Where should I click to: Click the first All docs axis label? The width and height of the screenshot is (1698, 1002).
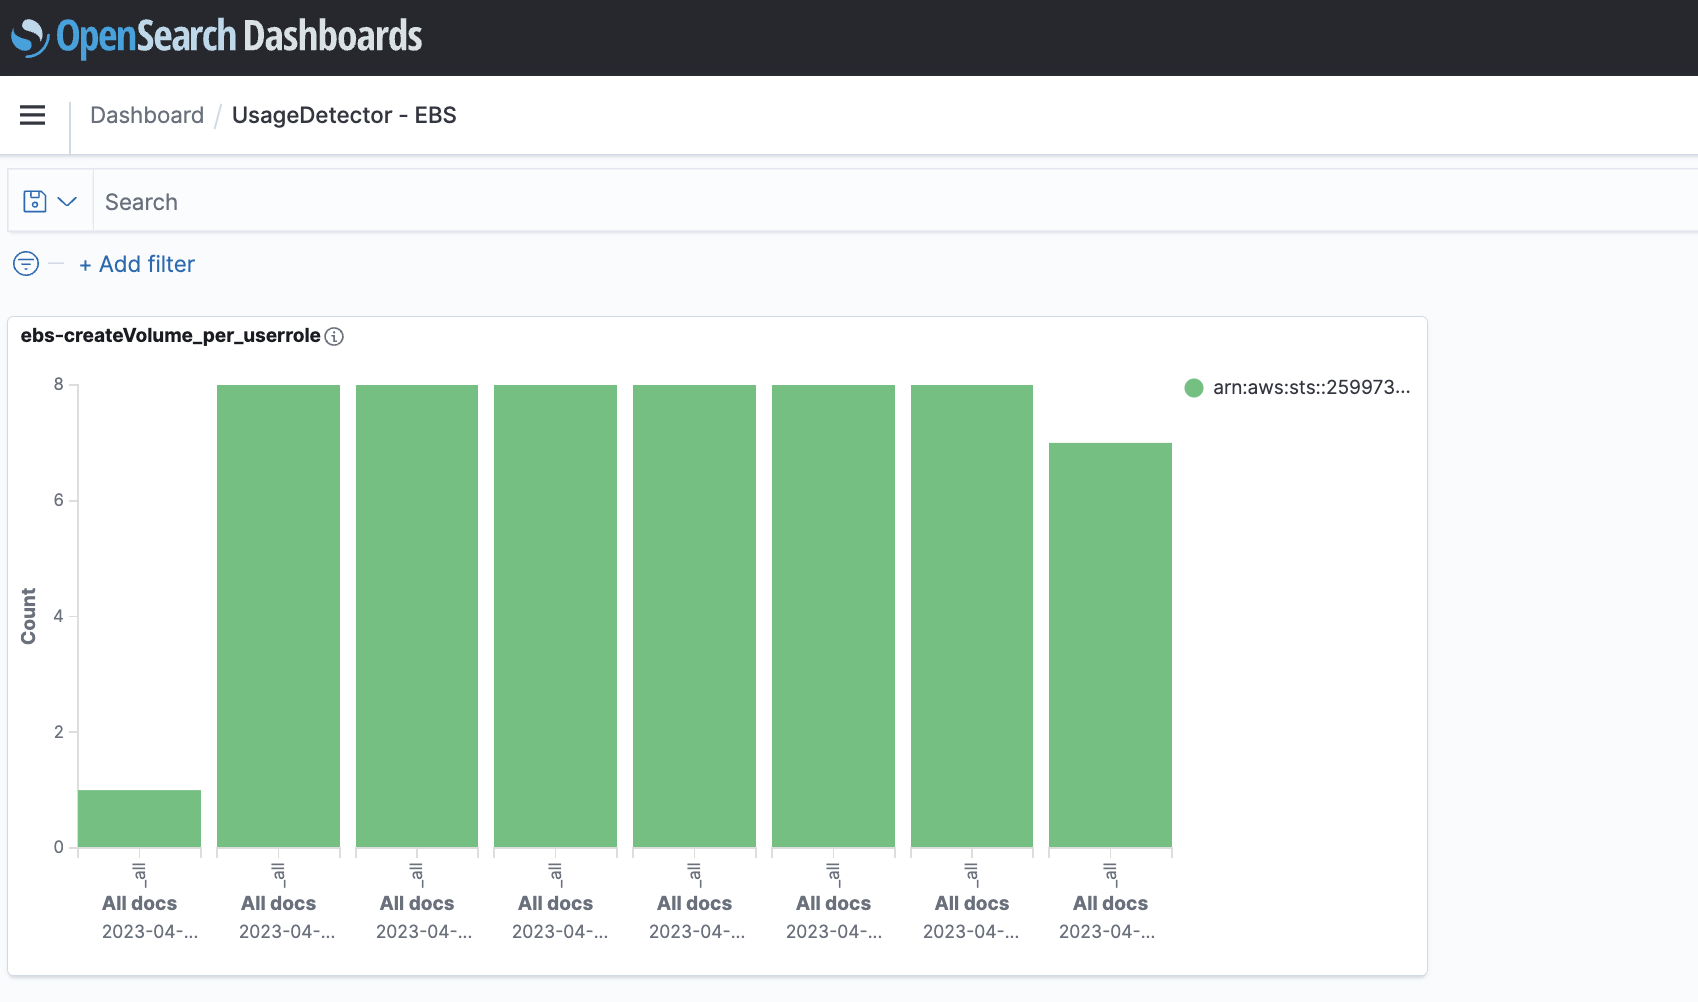pos(139,903)
